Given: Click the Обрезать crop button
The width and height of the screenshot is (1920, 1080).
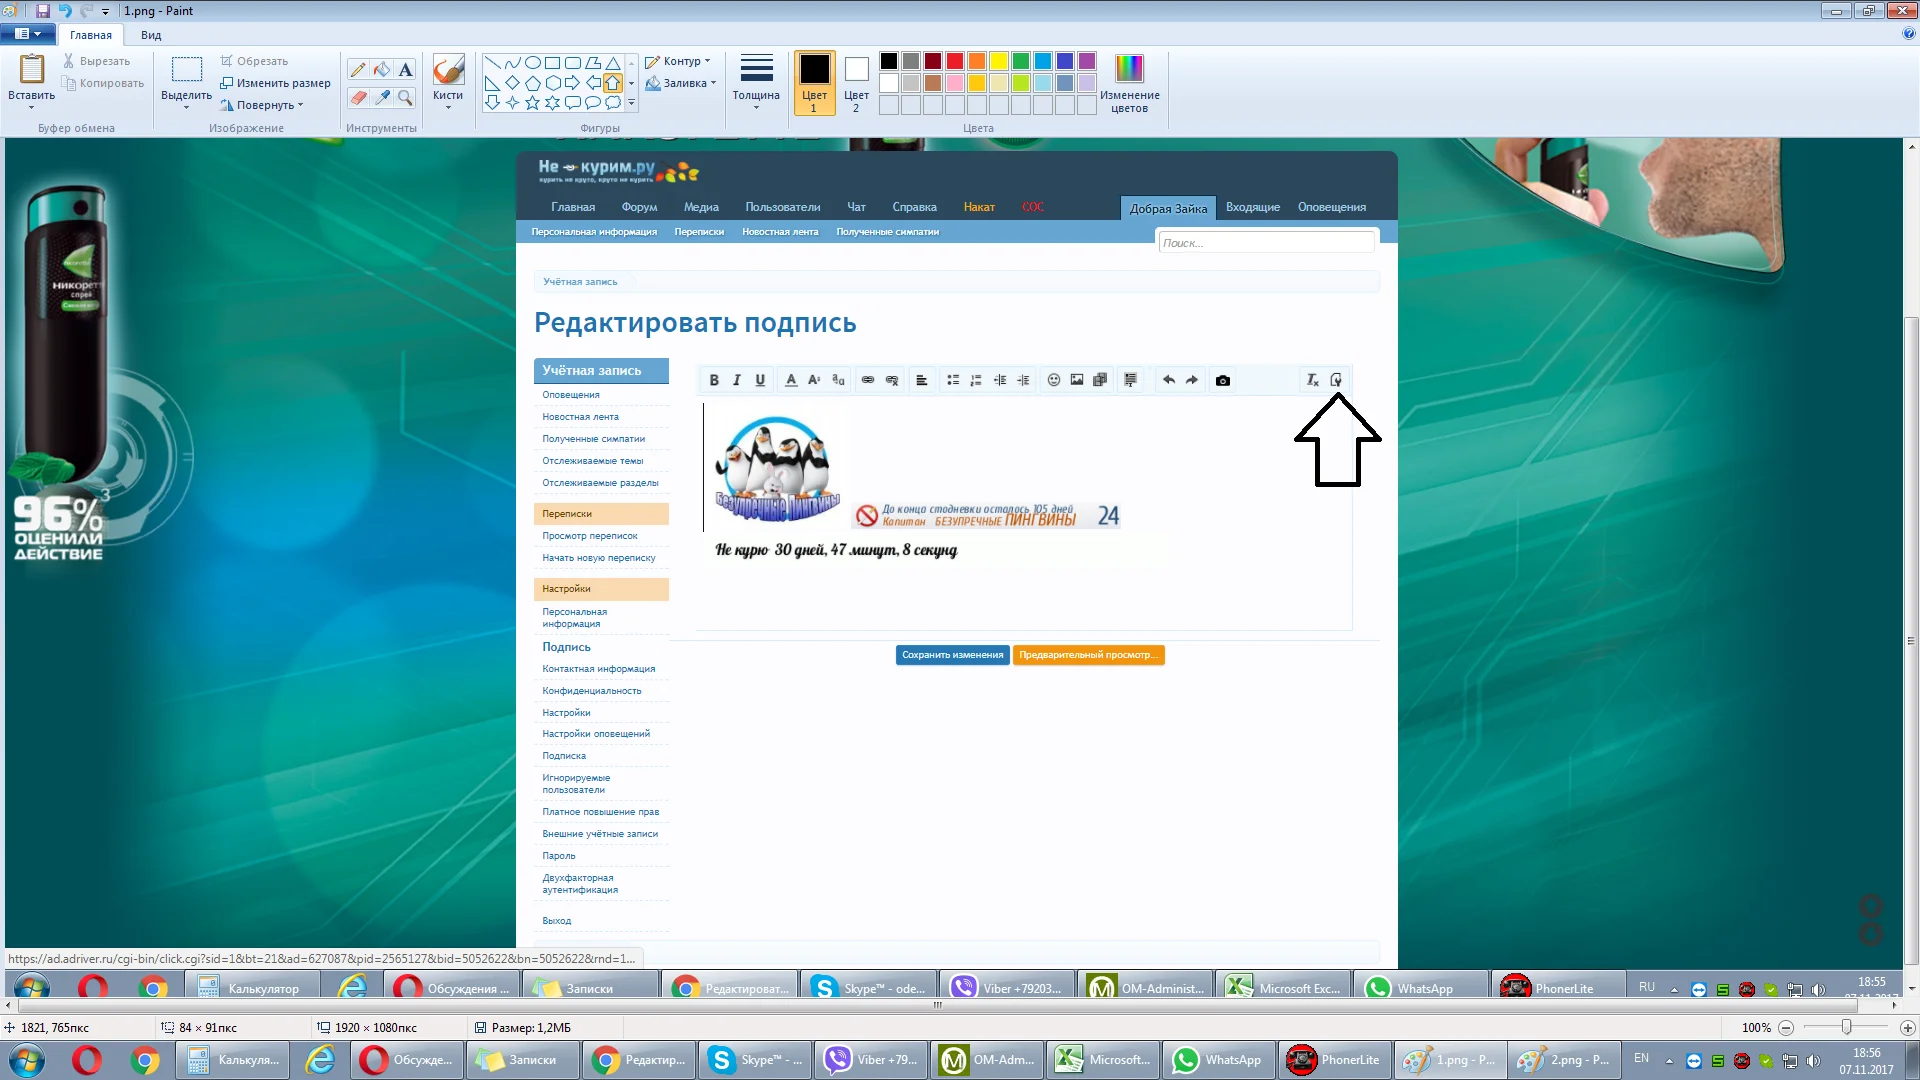Looking at the screenshot, I should pos(256,61).
